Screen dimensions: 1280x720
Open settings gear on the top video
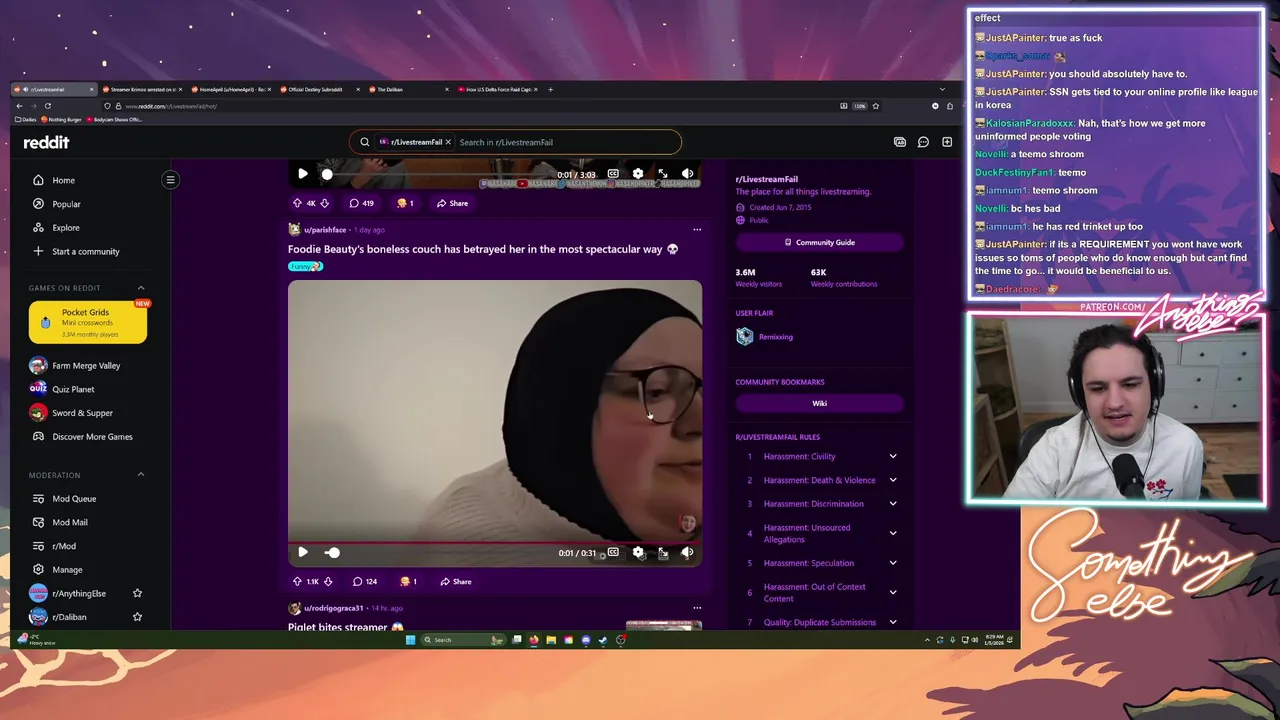point(638,174)
